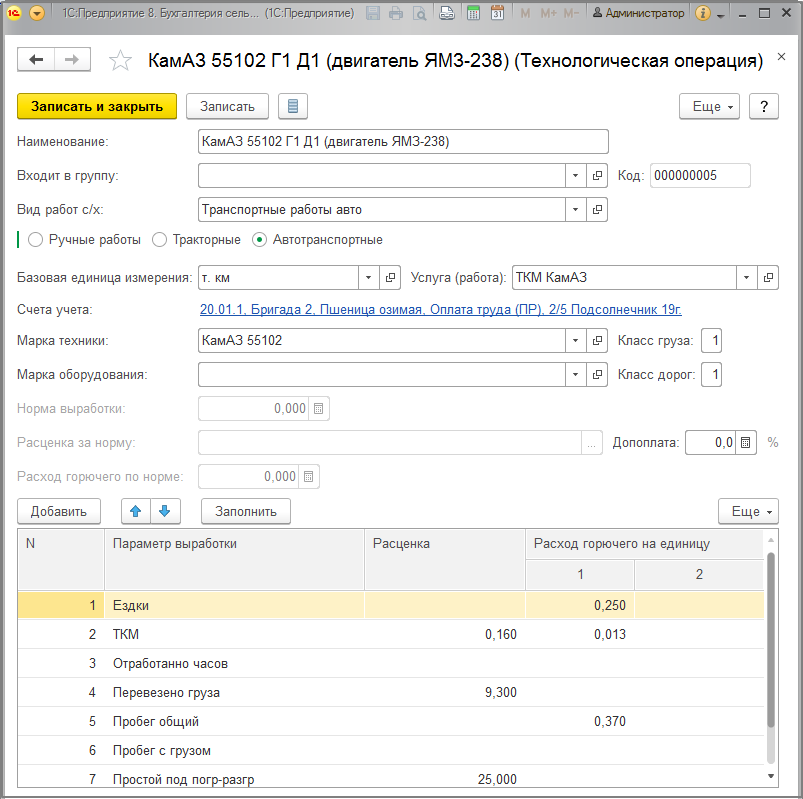The width and height of the screenshot is (803, 799).
Task: Select the Пробег общий table row
Action: [391, 721]
